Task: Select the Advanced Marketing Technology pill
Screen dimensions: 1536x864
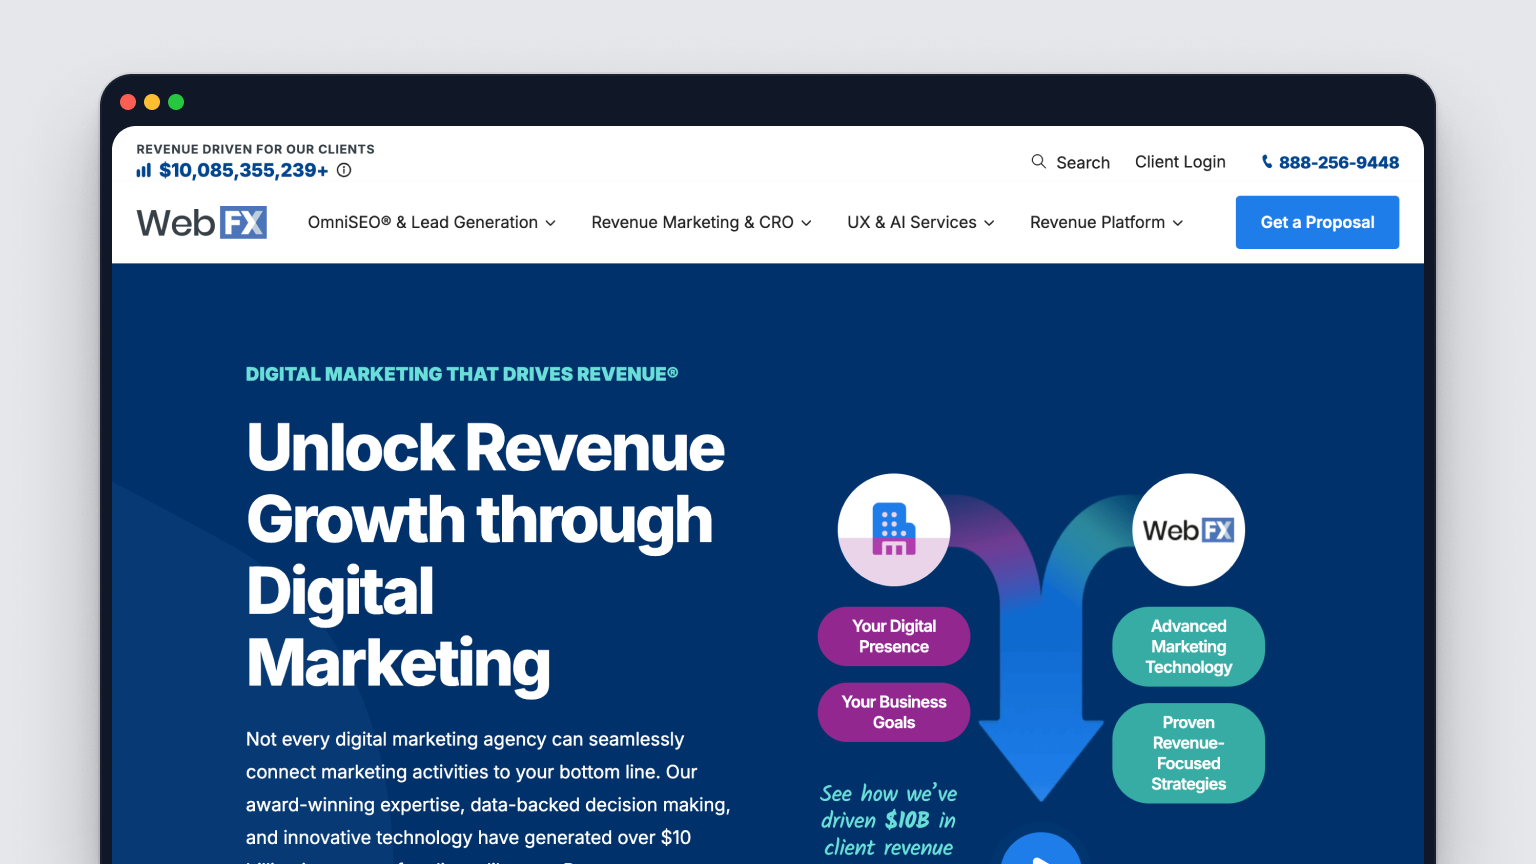Action: click(x=1188, y=647)
